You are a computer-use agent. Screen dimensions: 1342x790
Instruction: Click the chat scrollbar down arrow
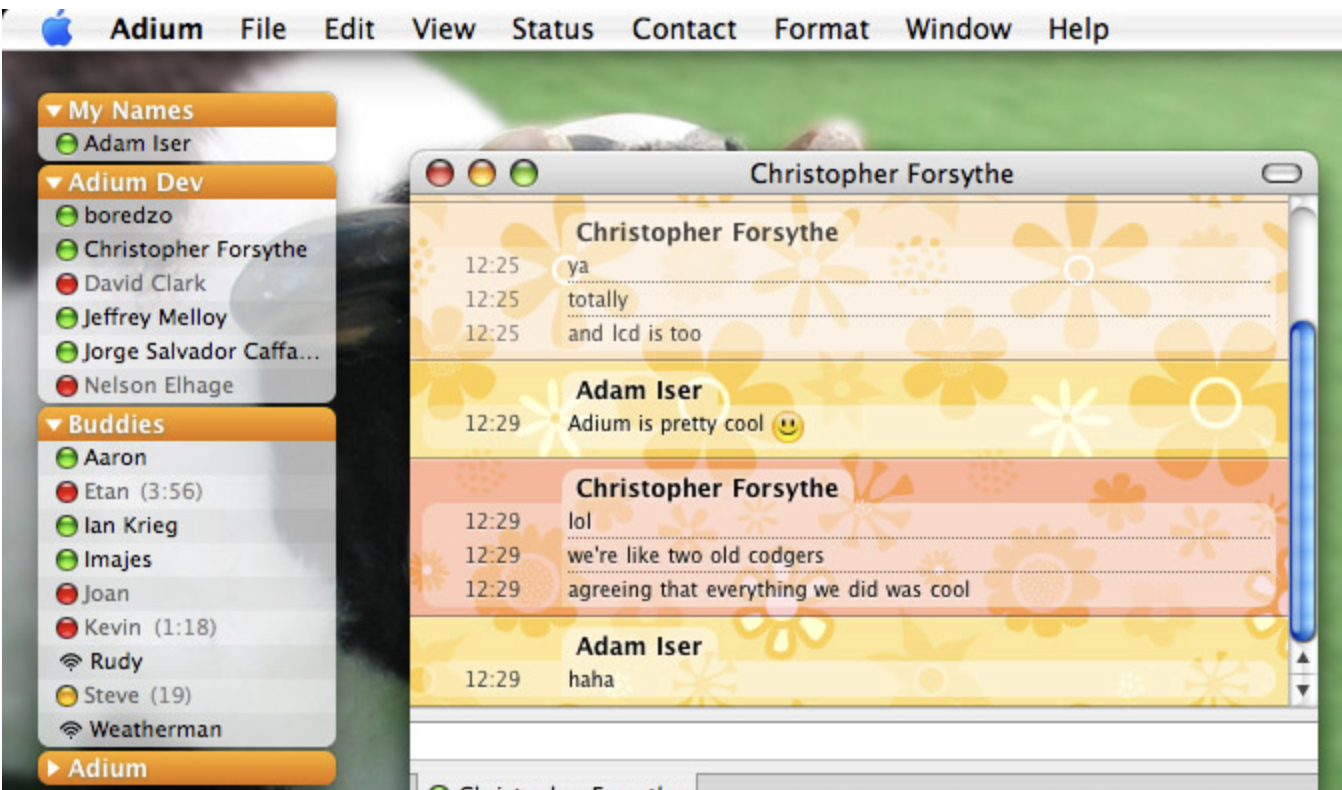coord(1303,689)
